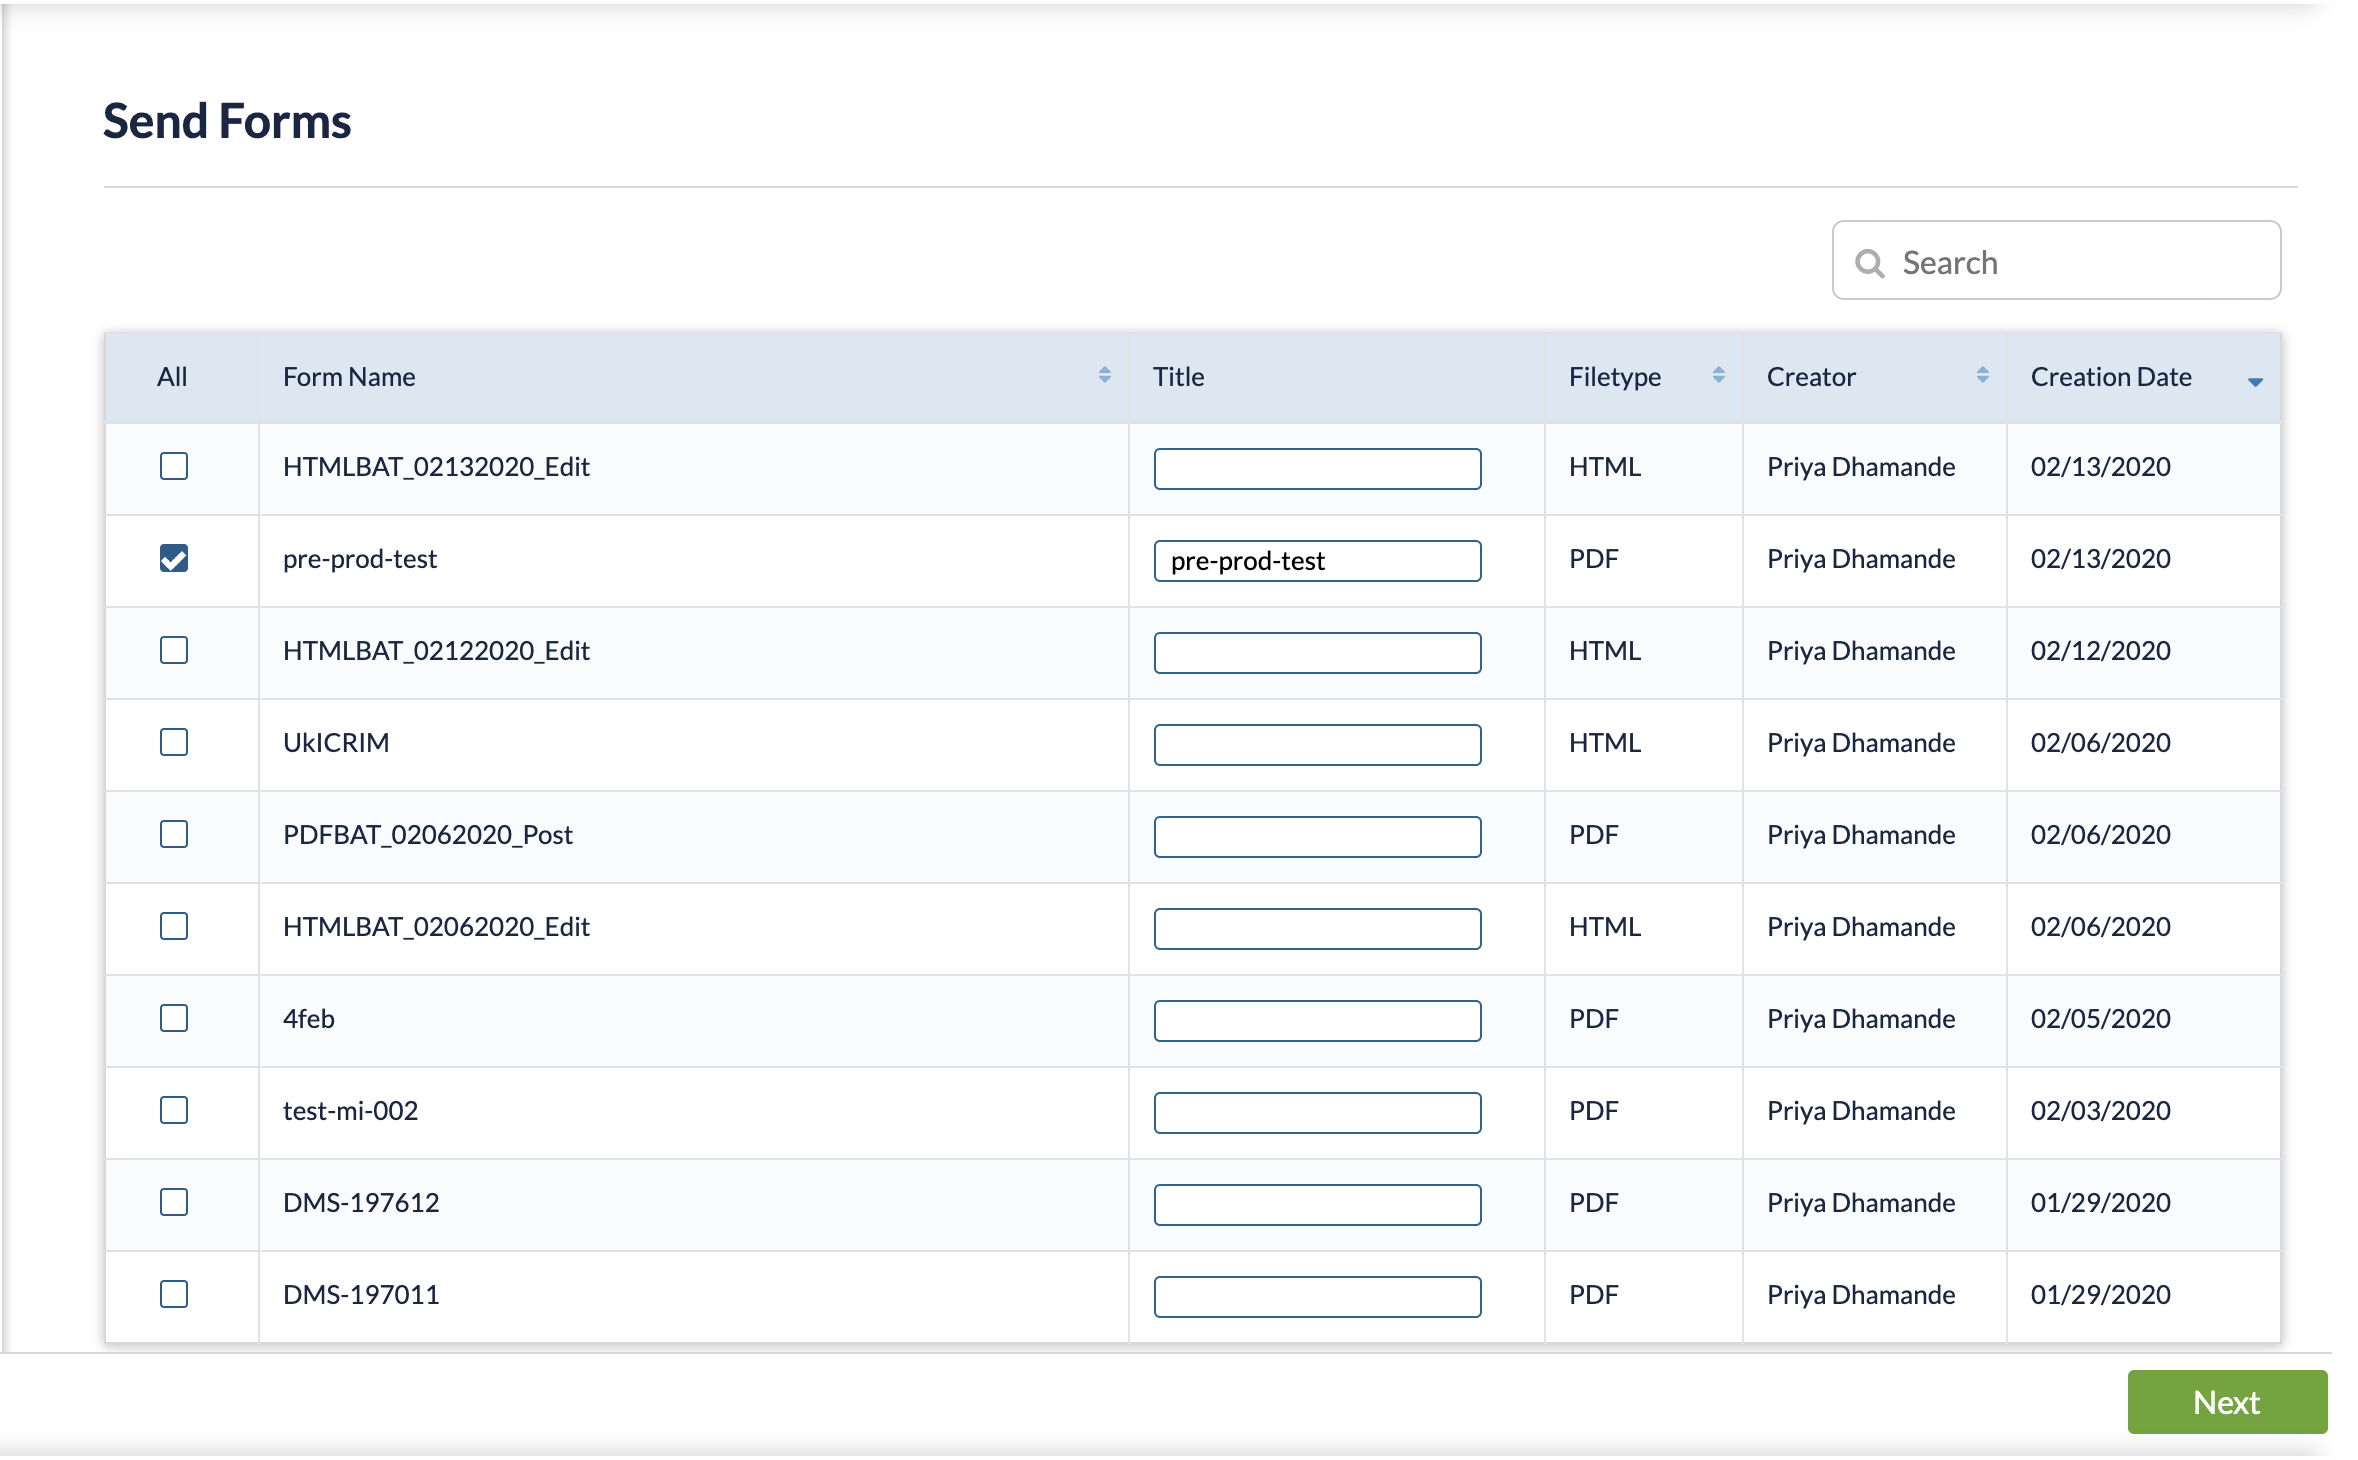Click the title field for HTMLBAT_02132020_Edit
The image size is (2358, 1460).
coord(1317,469)
